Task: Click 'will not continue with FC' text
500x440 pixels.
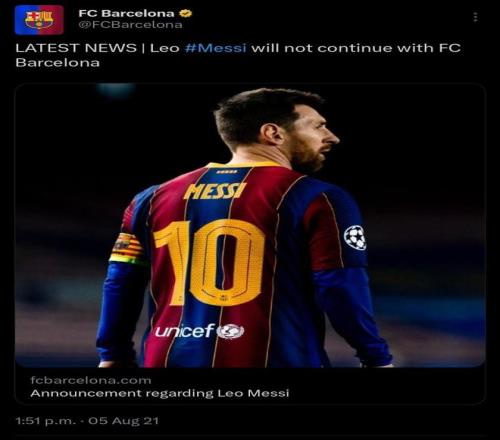Action: coord(356,48)
